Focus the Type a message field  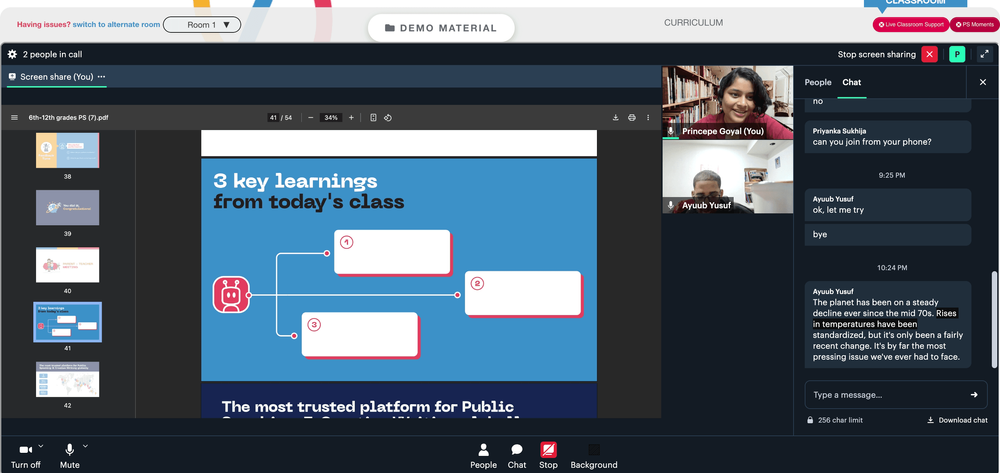[x=895, y=395]
